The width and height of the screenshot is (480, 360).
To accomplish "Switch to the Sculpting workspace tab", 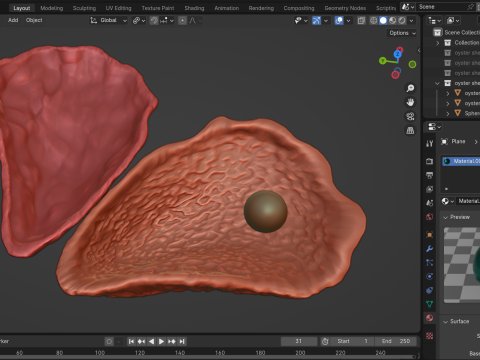I will pos(84,8).
